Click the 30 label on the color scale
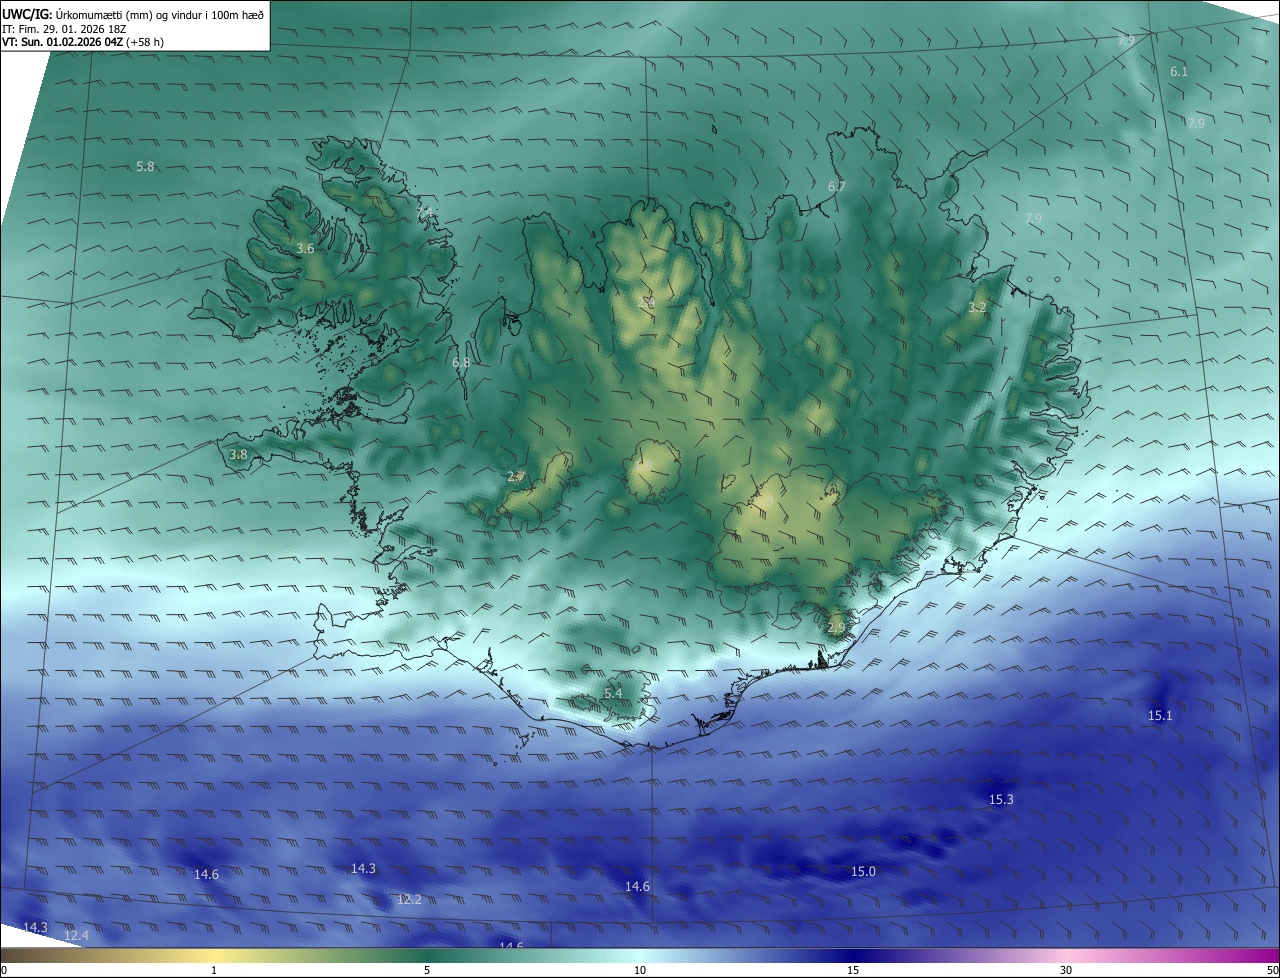1280x978 pixels. point(1066,970)
